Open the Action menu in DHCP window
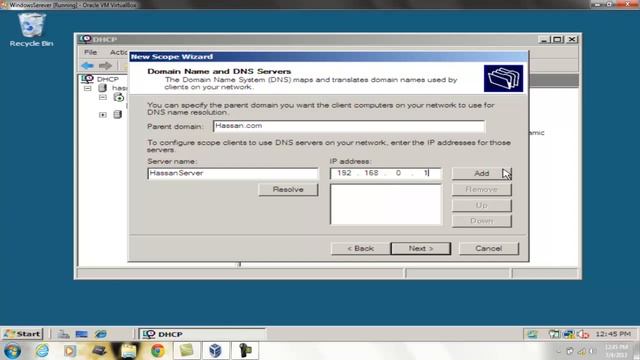Image resolution: width=640 pixels, height=360 pixels. click(119, 52)
